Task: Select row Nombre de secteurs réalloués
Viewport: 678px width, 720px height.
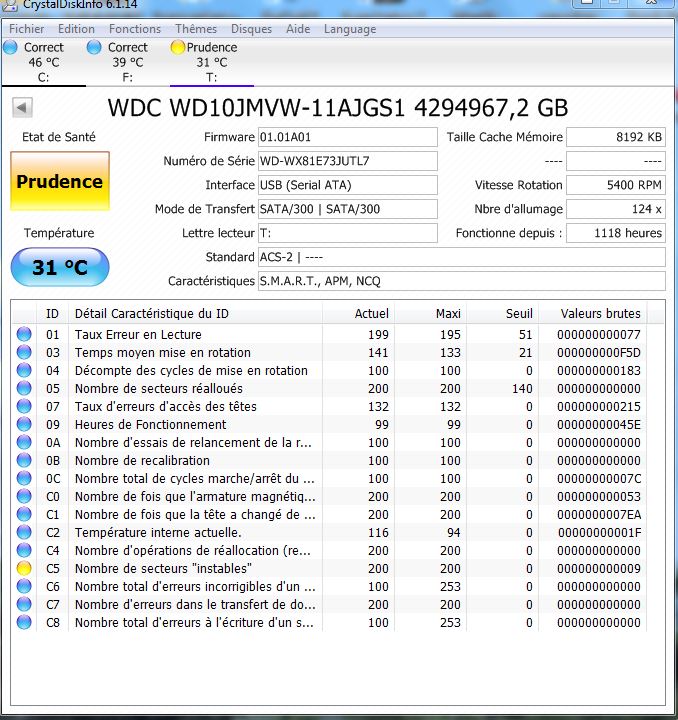Action: (329, 388)
